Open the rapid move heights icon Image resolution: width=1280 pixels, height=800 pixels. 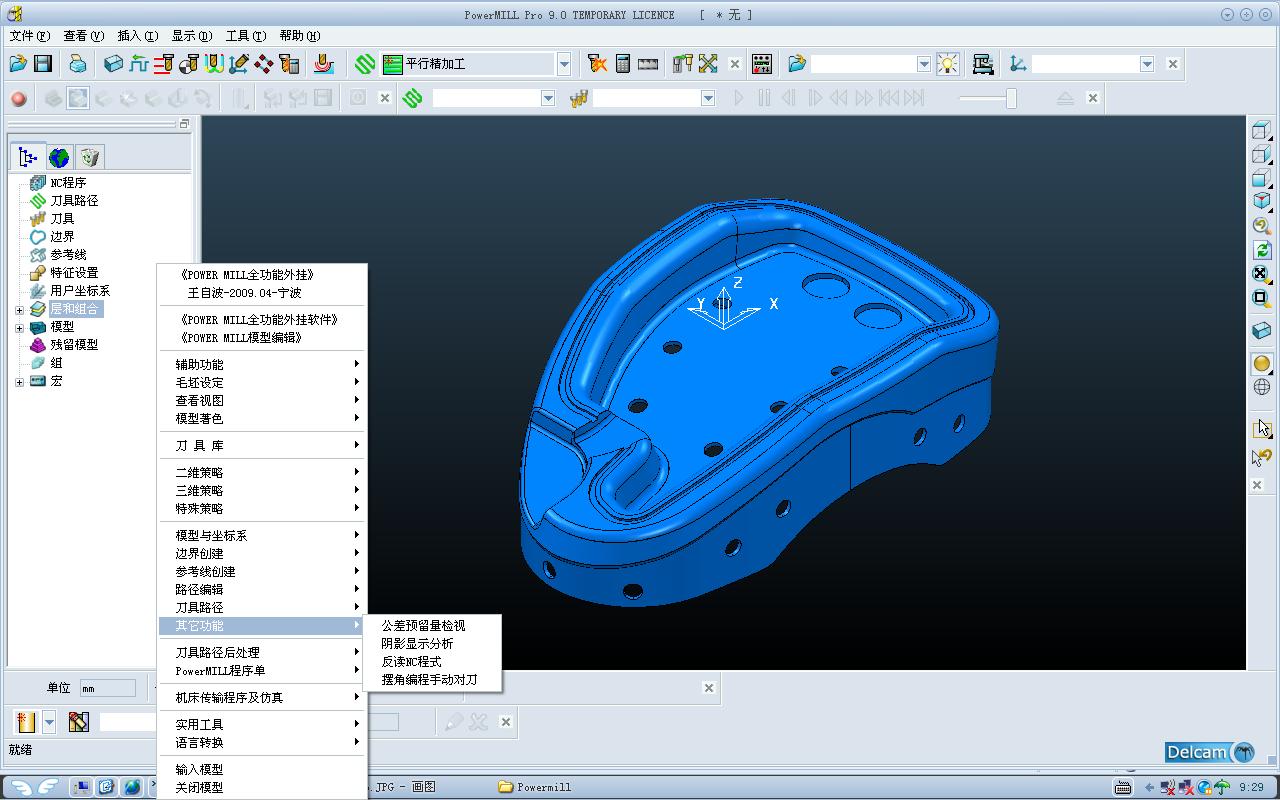[164, 64]
